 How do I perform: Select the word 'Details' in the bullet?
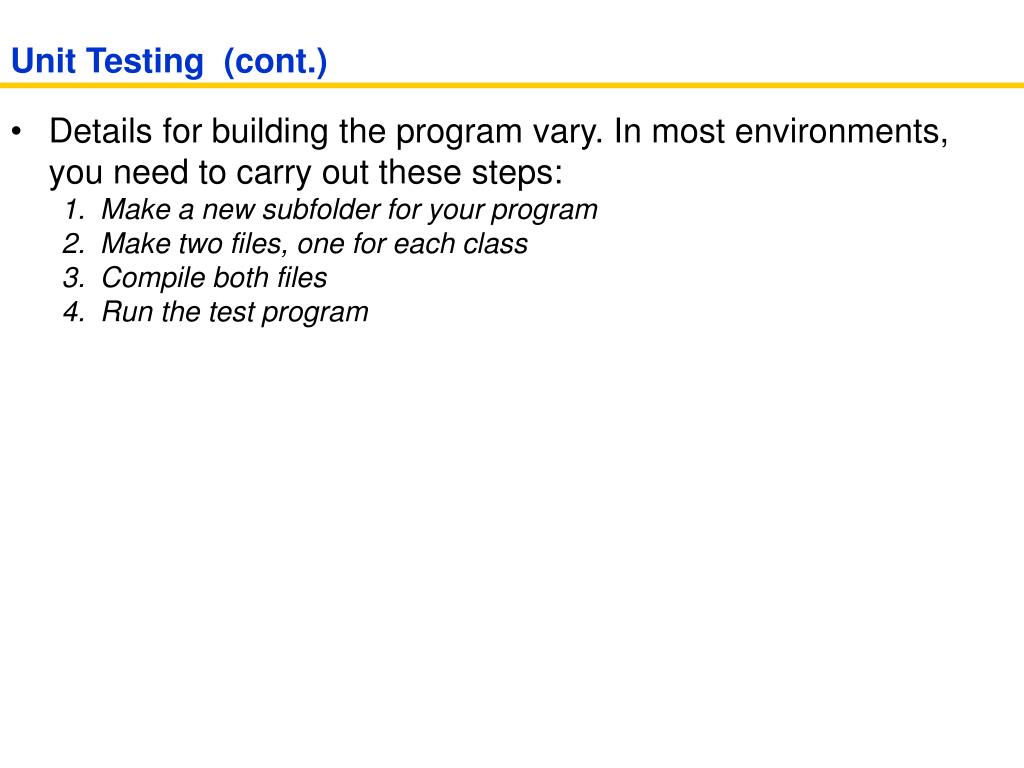[x=101, y=131]
